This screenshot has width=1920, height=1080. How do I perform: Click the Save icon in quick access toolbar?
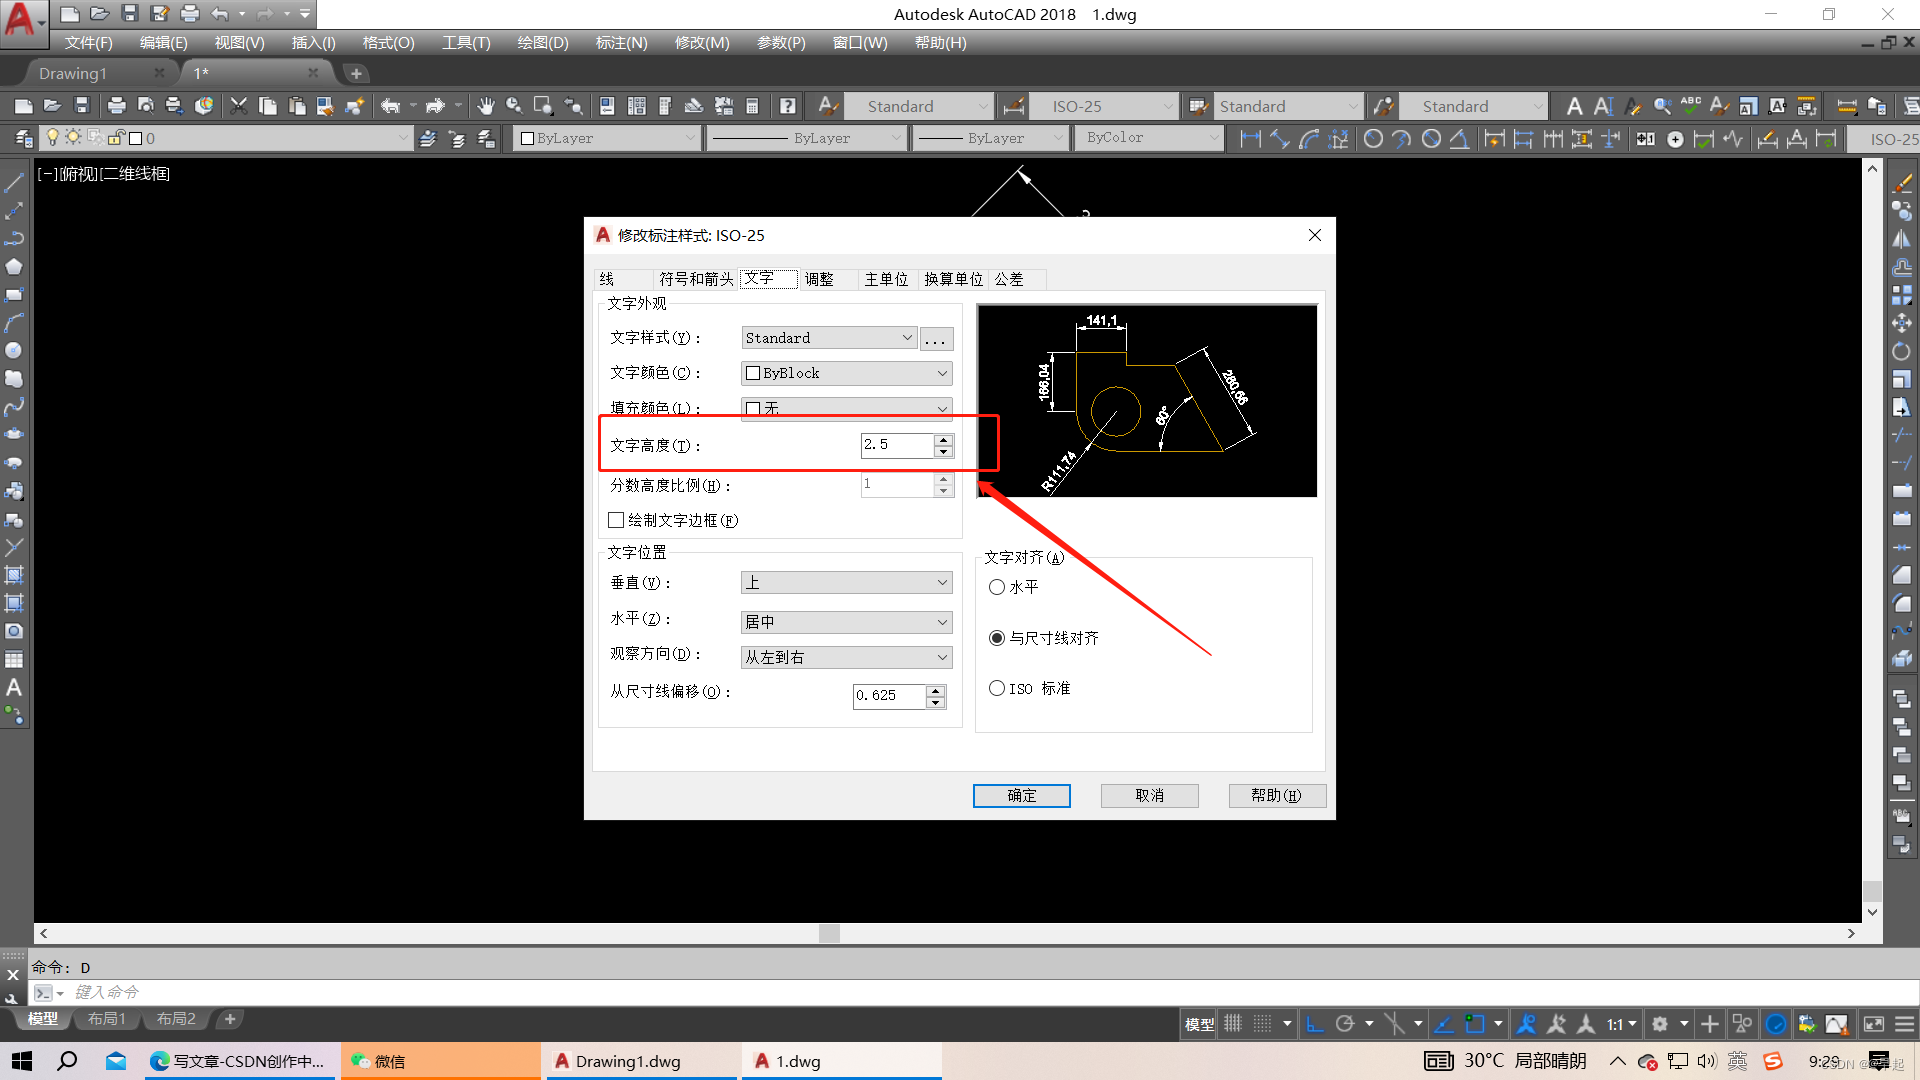pyautogui.click(x=129, y=14)
